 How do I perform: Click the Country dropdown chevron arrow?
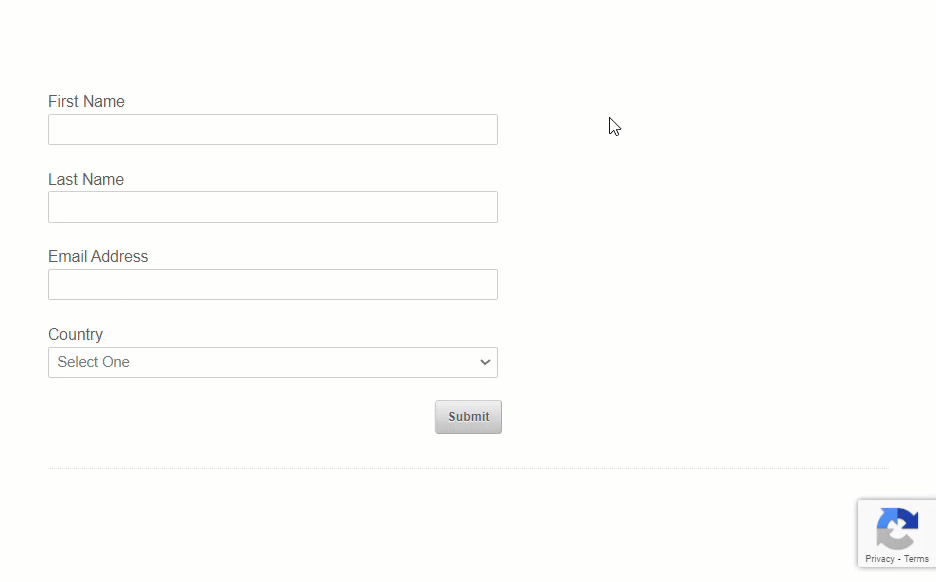point(485,362)
